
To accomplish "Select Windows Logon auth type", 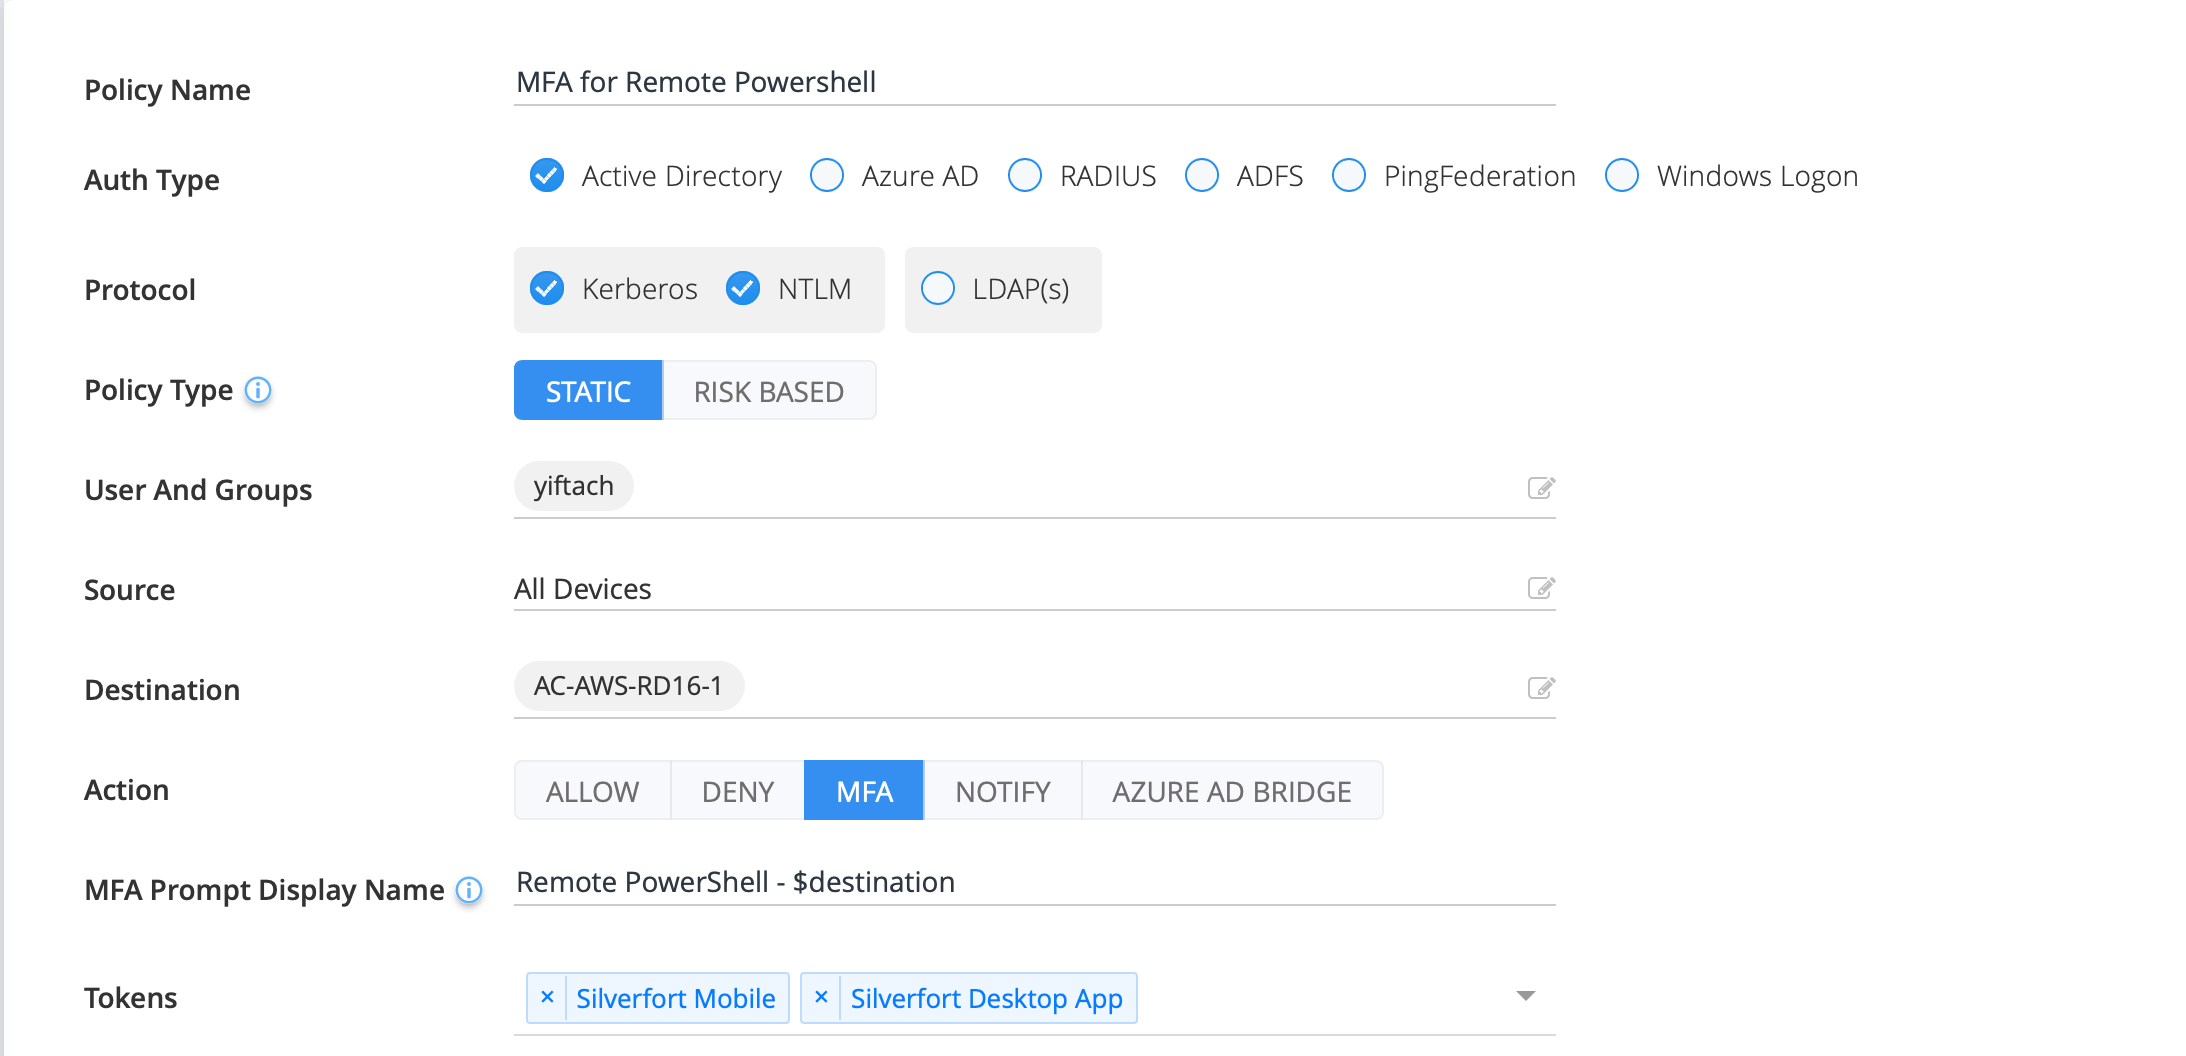I will tap(1622, 175).
